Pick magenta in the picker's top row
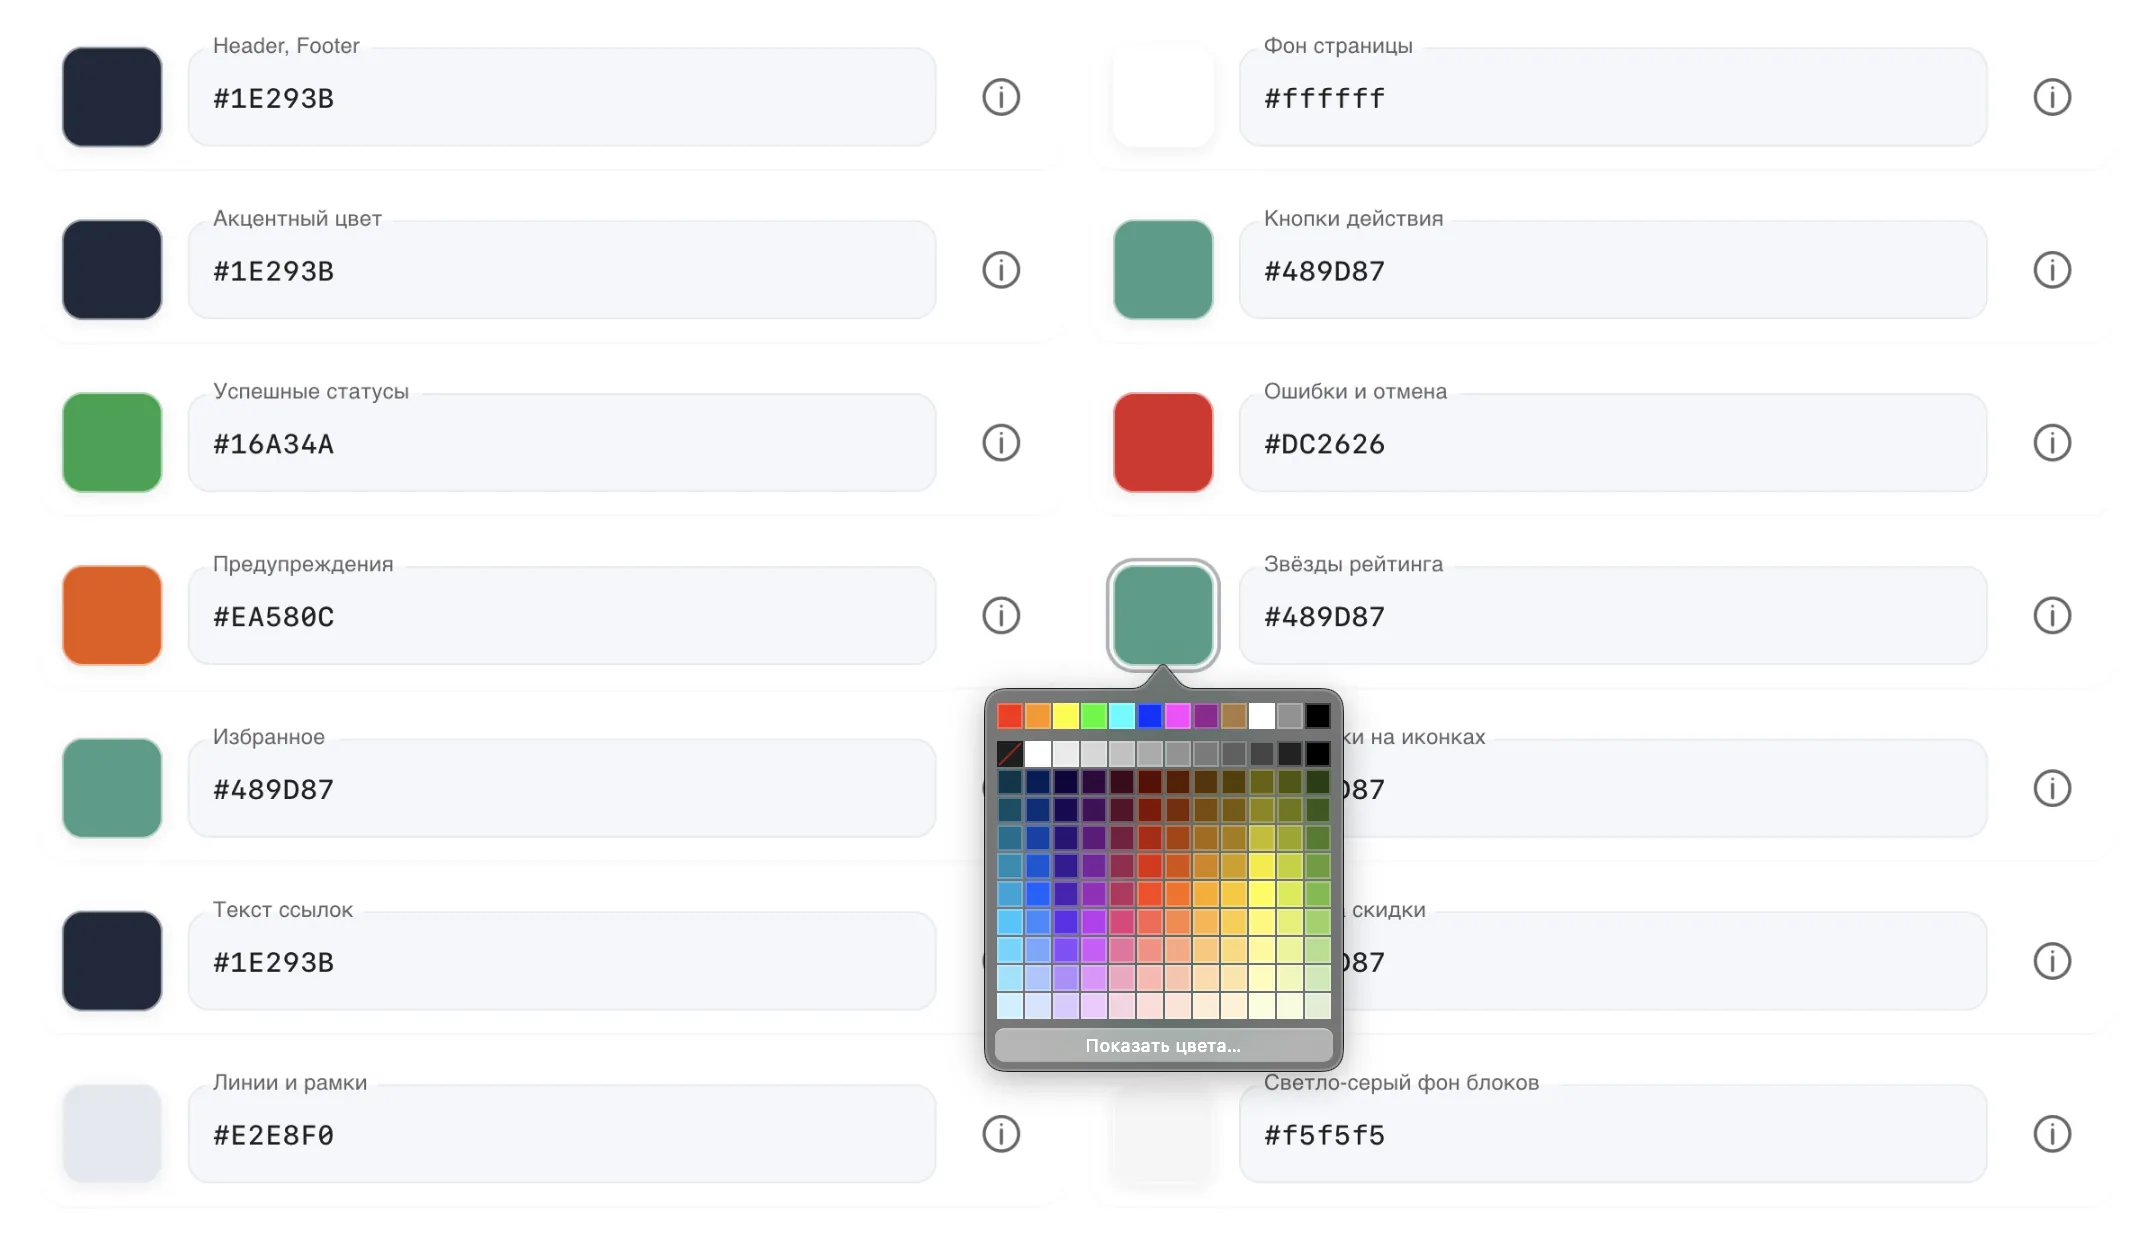This screenshot has height=1235, width=2142. pos(1178,716)
